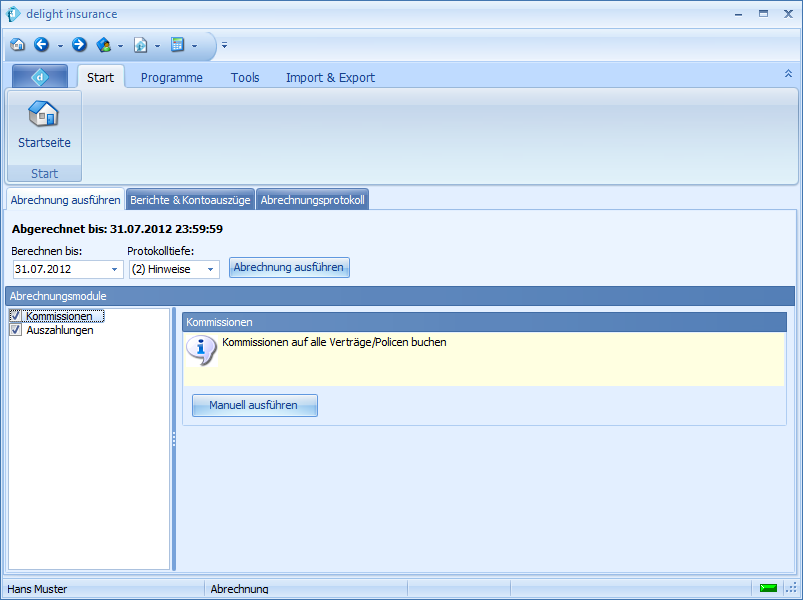Screen dimensions: 803x600
Task: Switch to the Berichte & Kontoauszüge tab
Action: pyautogui.click(x=190, y=200)
